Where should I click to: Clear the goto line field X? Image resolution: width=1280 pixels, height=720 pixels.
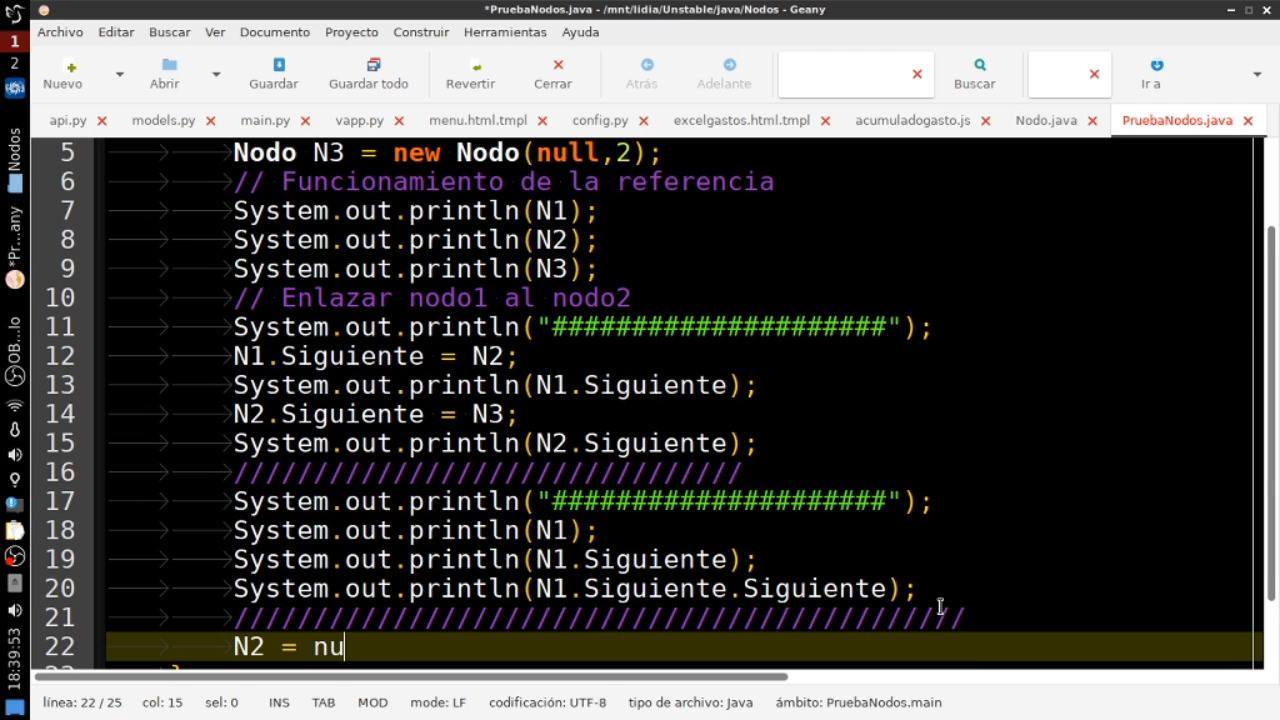click(x=1094, y=74)
